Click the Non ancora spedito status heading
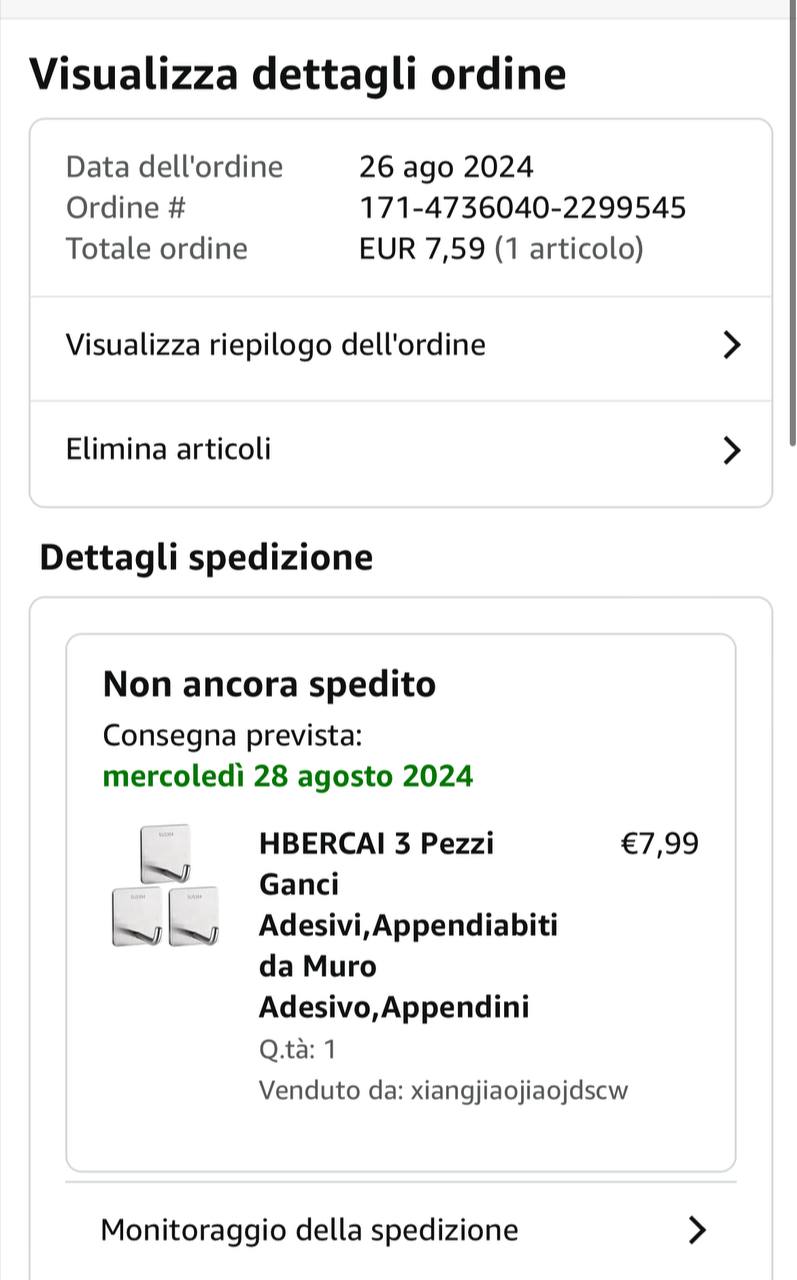Screen dimensions: 797x1280 [269, 685]
